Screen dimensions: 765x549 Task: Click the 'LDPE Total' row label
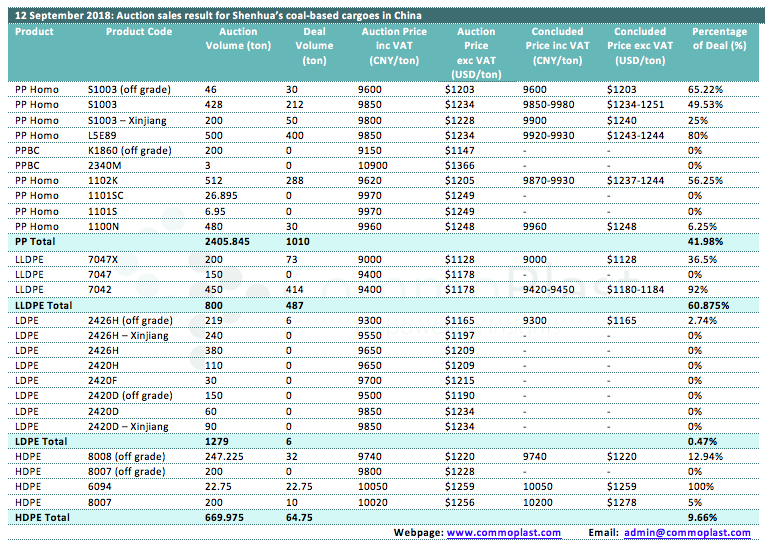[41, 442]
